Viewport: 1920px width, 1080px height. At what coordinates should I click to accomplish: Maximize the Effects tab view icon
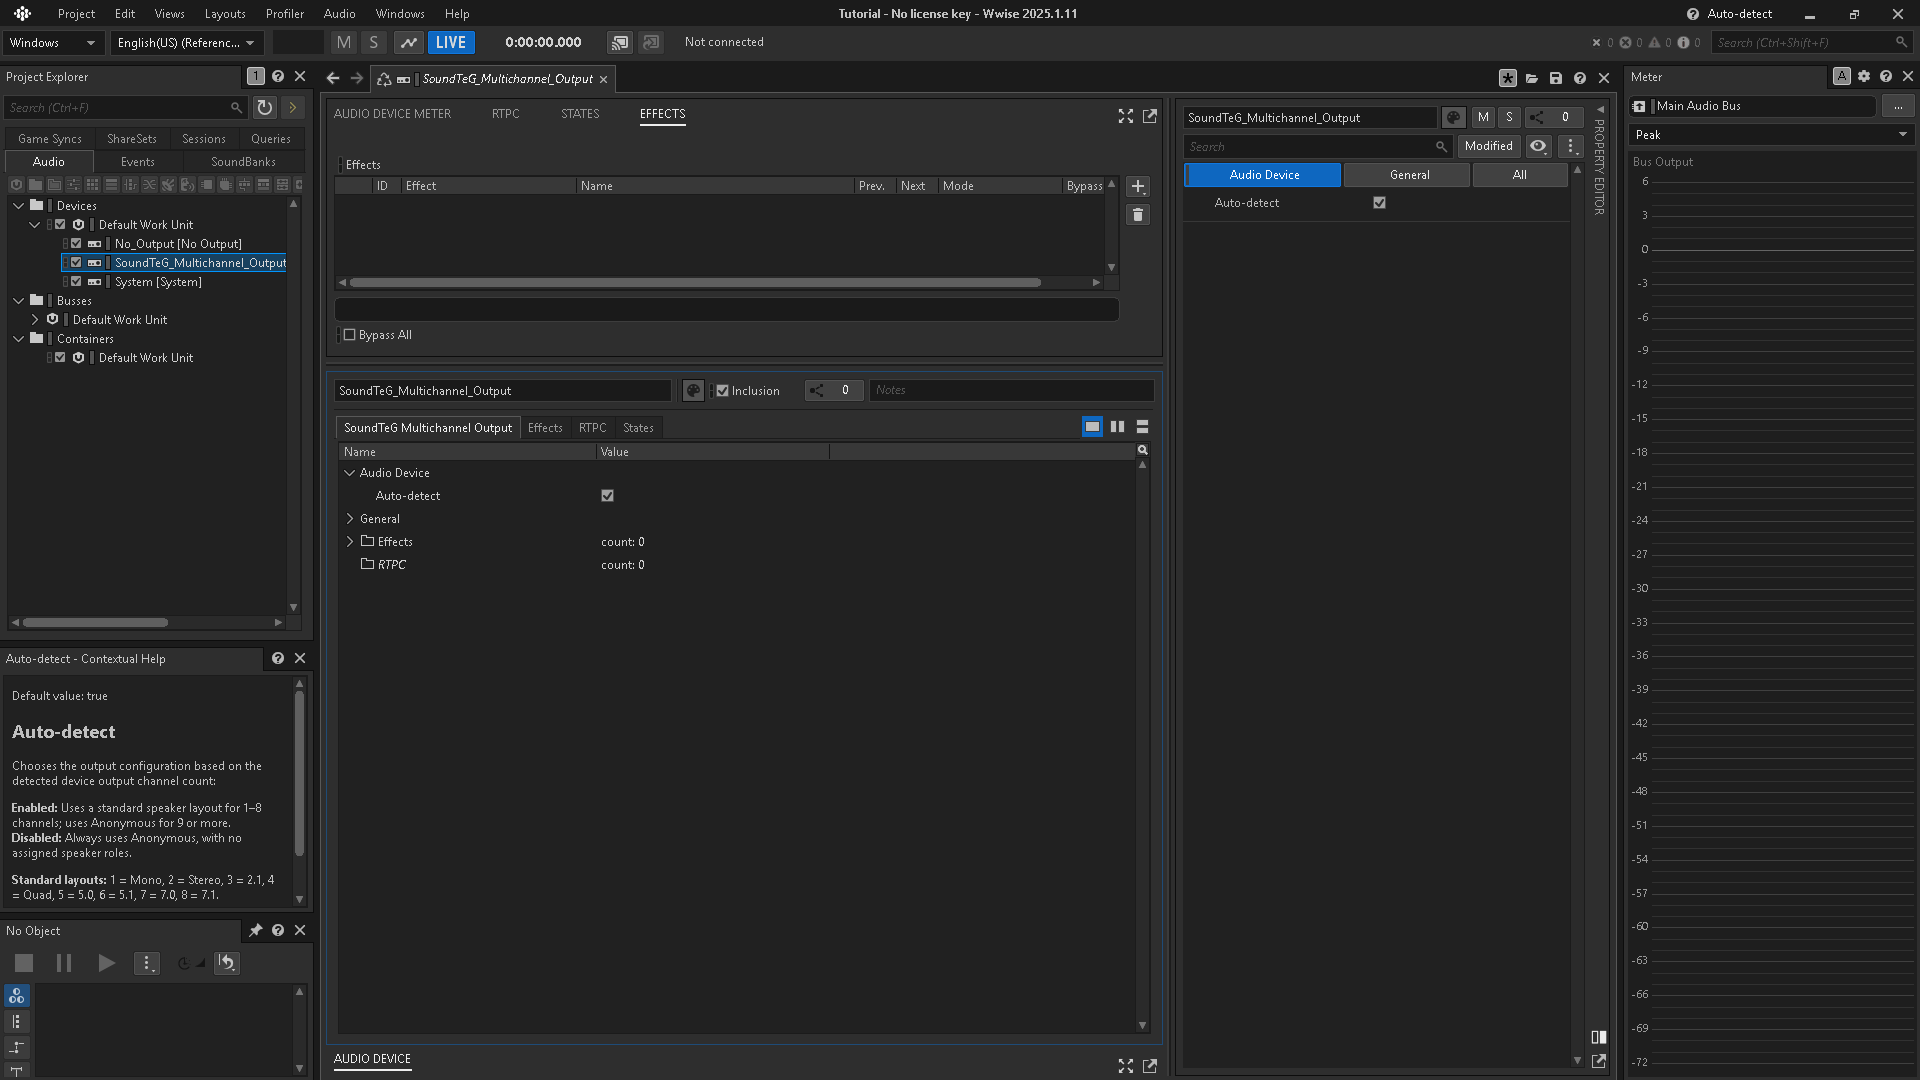click(1126, 116)
